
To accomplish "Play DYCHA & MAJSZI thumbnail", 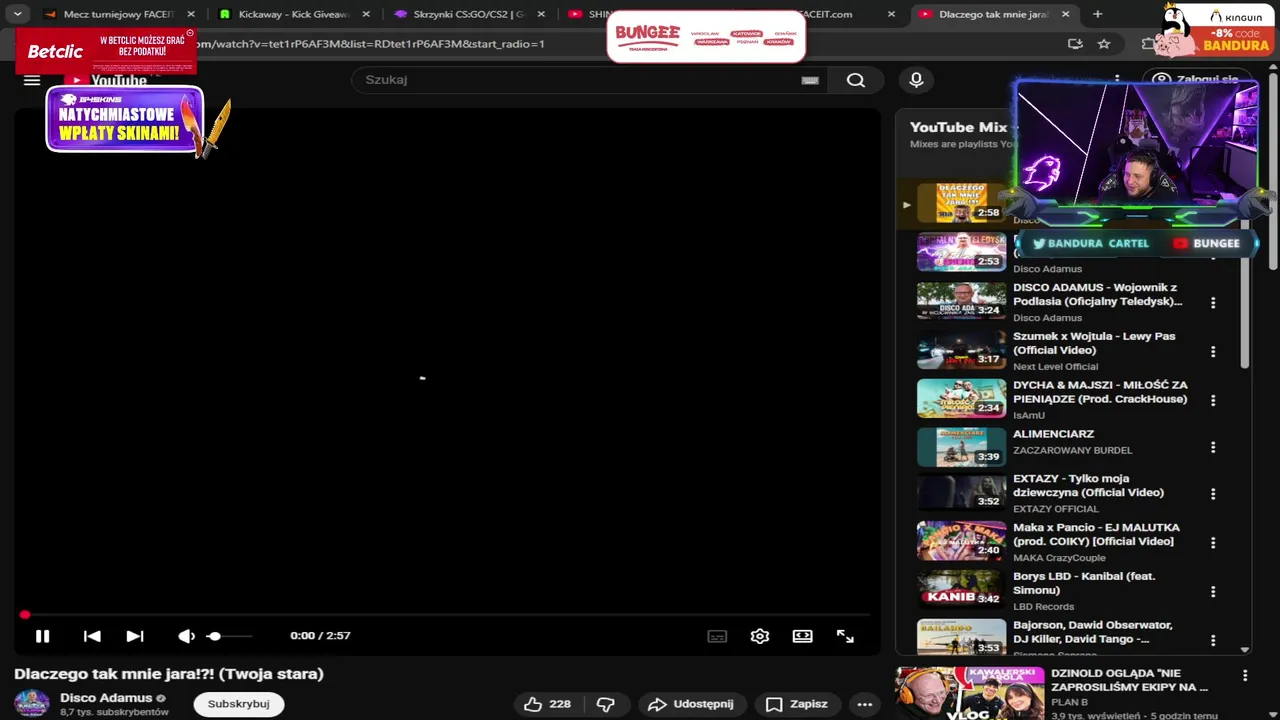I will coord(961,398).
